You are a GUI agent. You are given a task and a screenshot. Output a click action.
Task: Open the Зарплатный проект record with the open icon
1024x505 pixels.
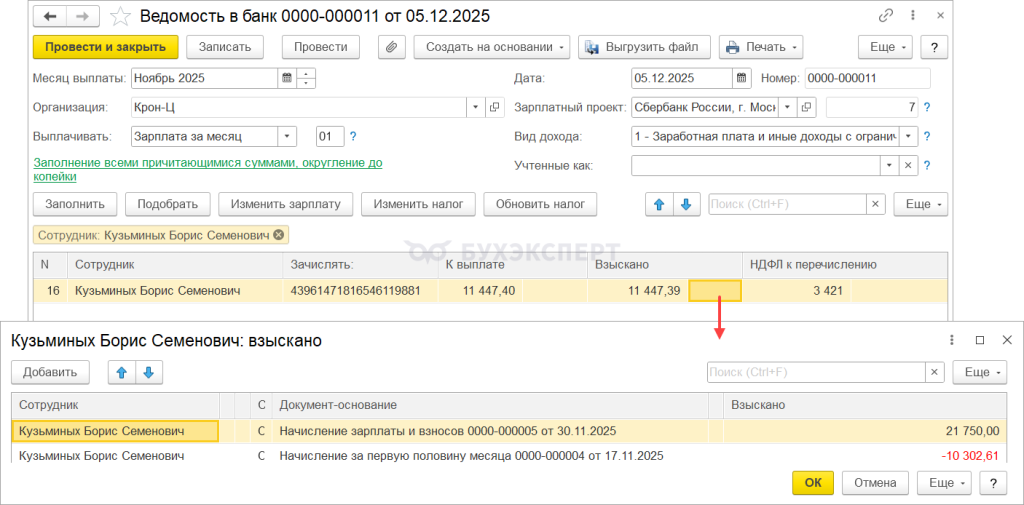(x=807, y=107)
